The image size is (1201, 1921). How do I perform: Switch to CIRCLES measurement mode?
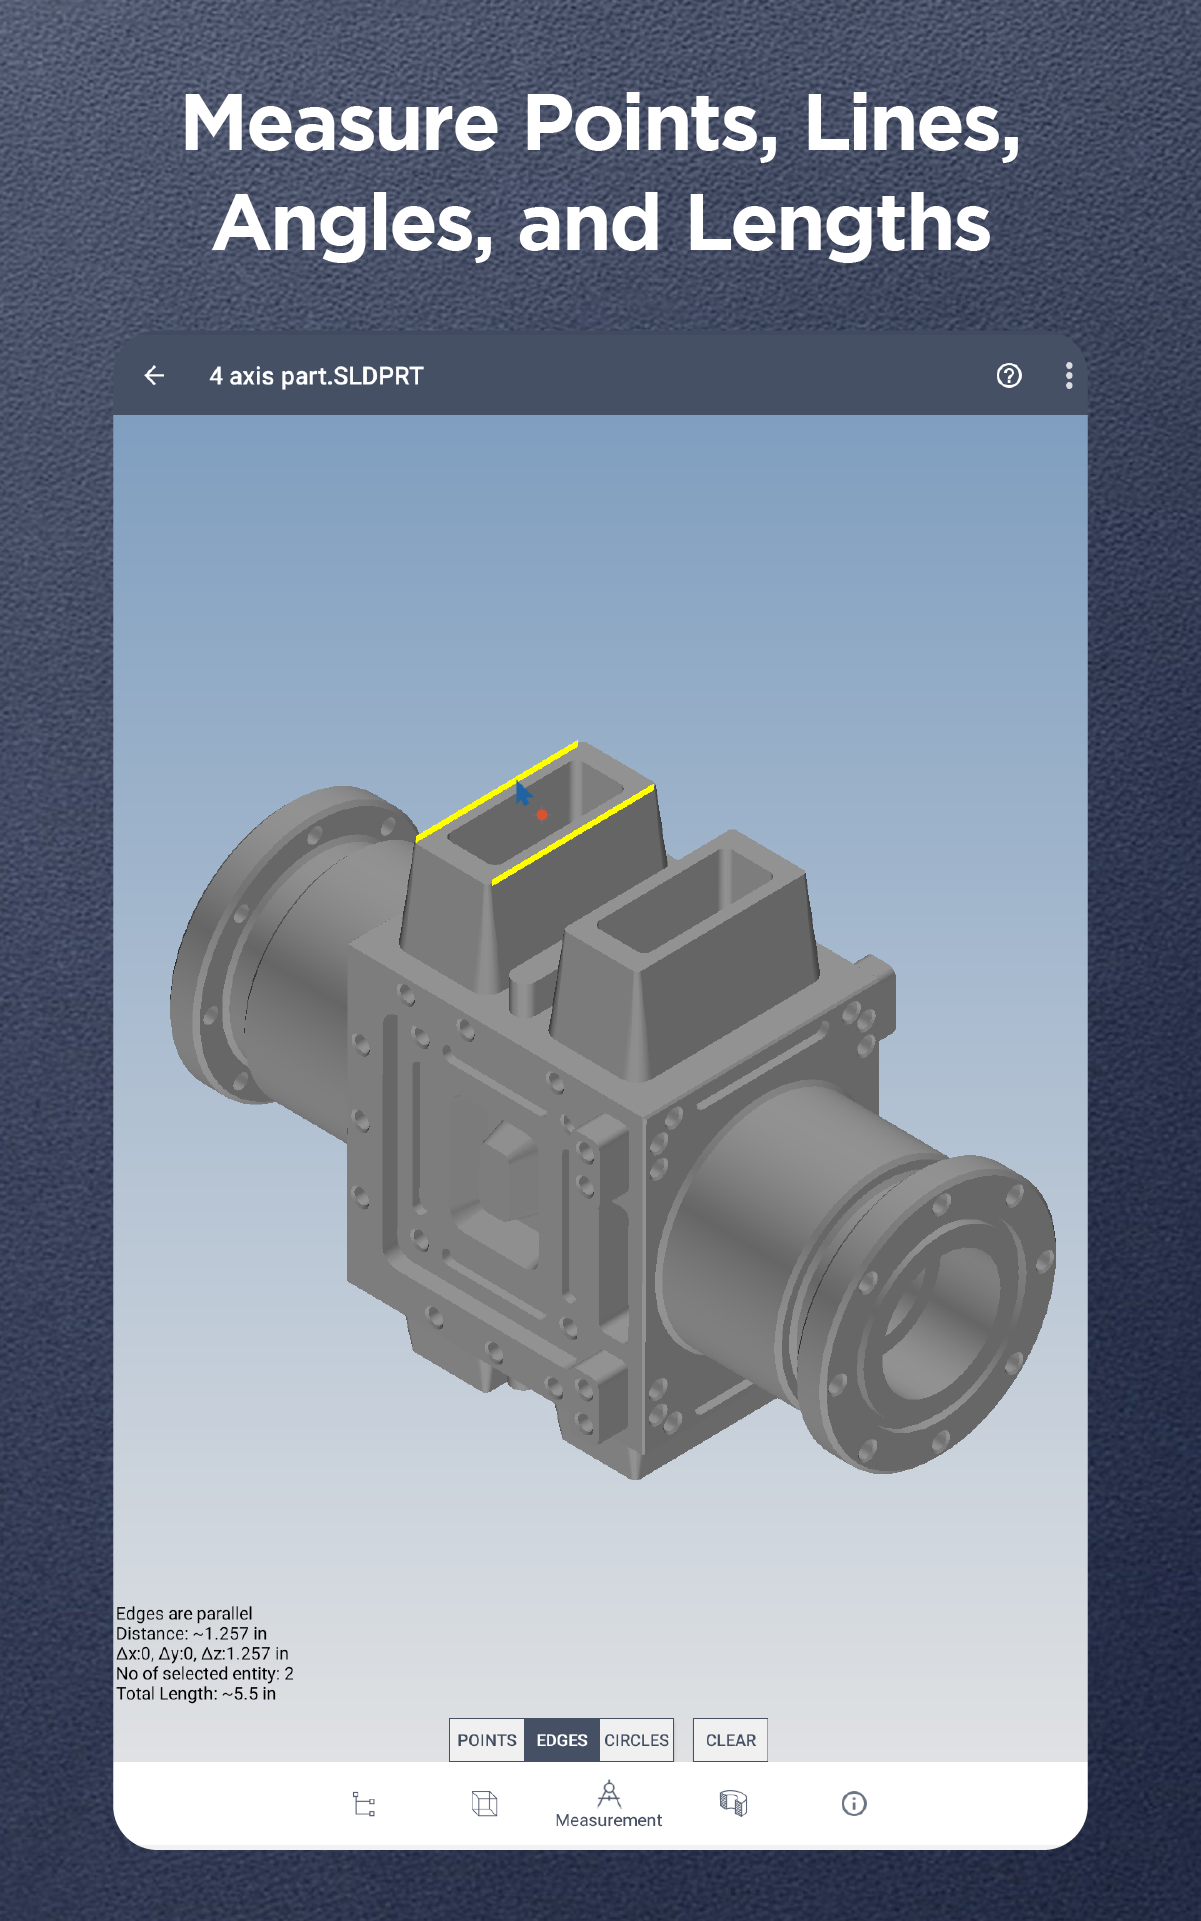(x=636, y=1740)
